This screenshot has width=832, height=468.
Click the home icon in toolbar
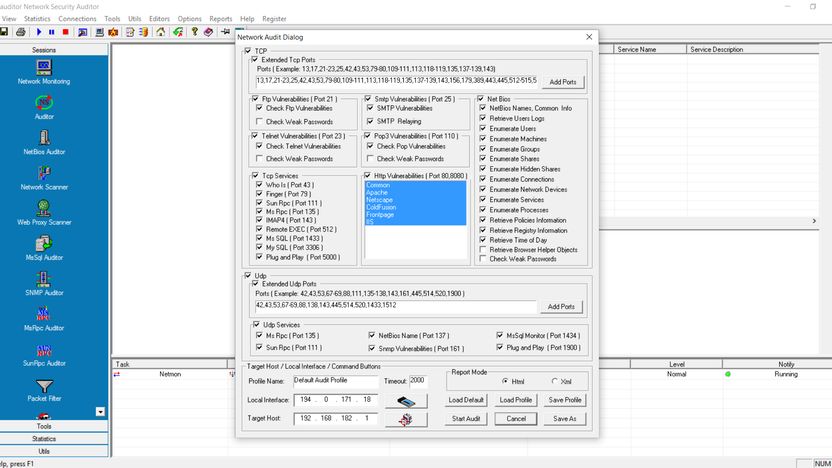[x=160, y=32]
